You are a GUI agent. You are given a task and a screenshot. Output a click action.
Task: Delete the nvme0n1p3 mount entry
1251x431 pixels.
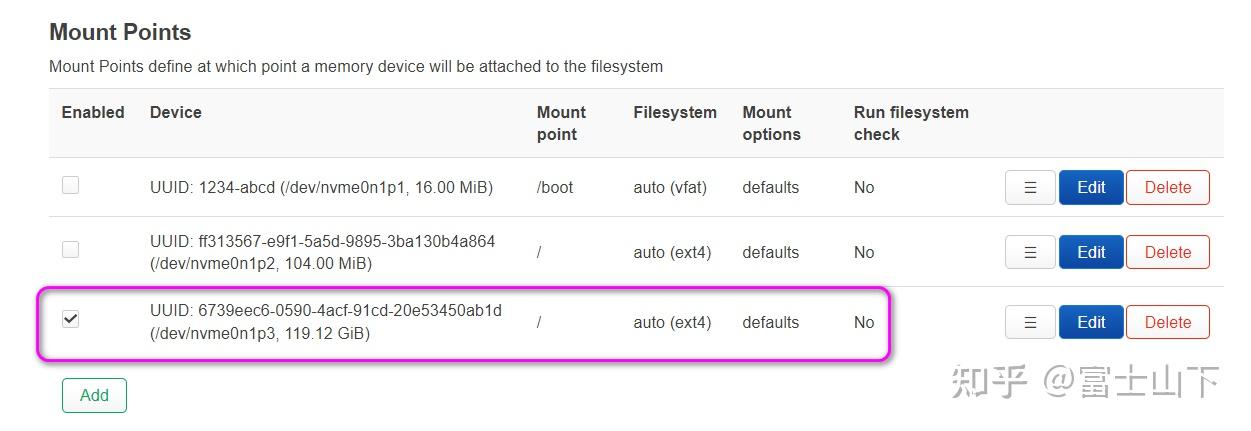pyautogui.click(x=1167, y=322)
